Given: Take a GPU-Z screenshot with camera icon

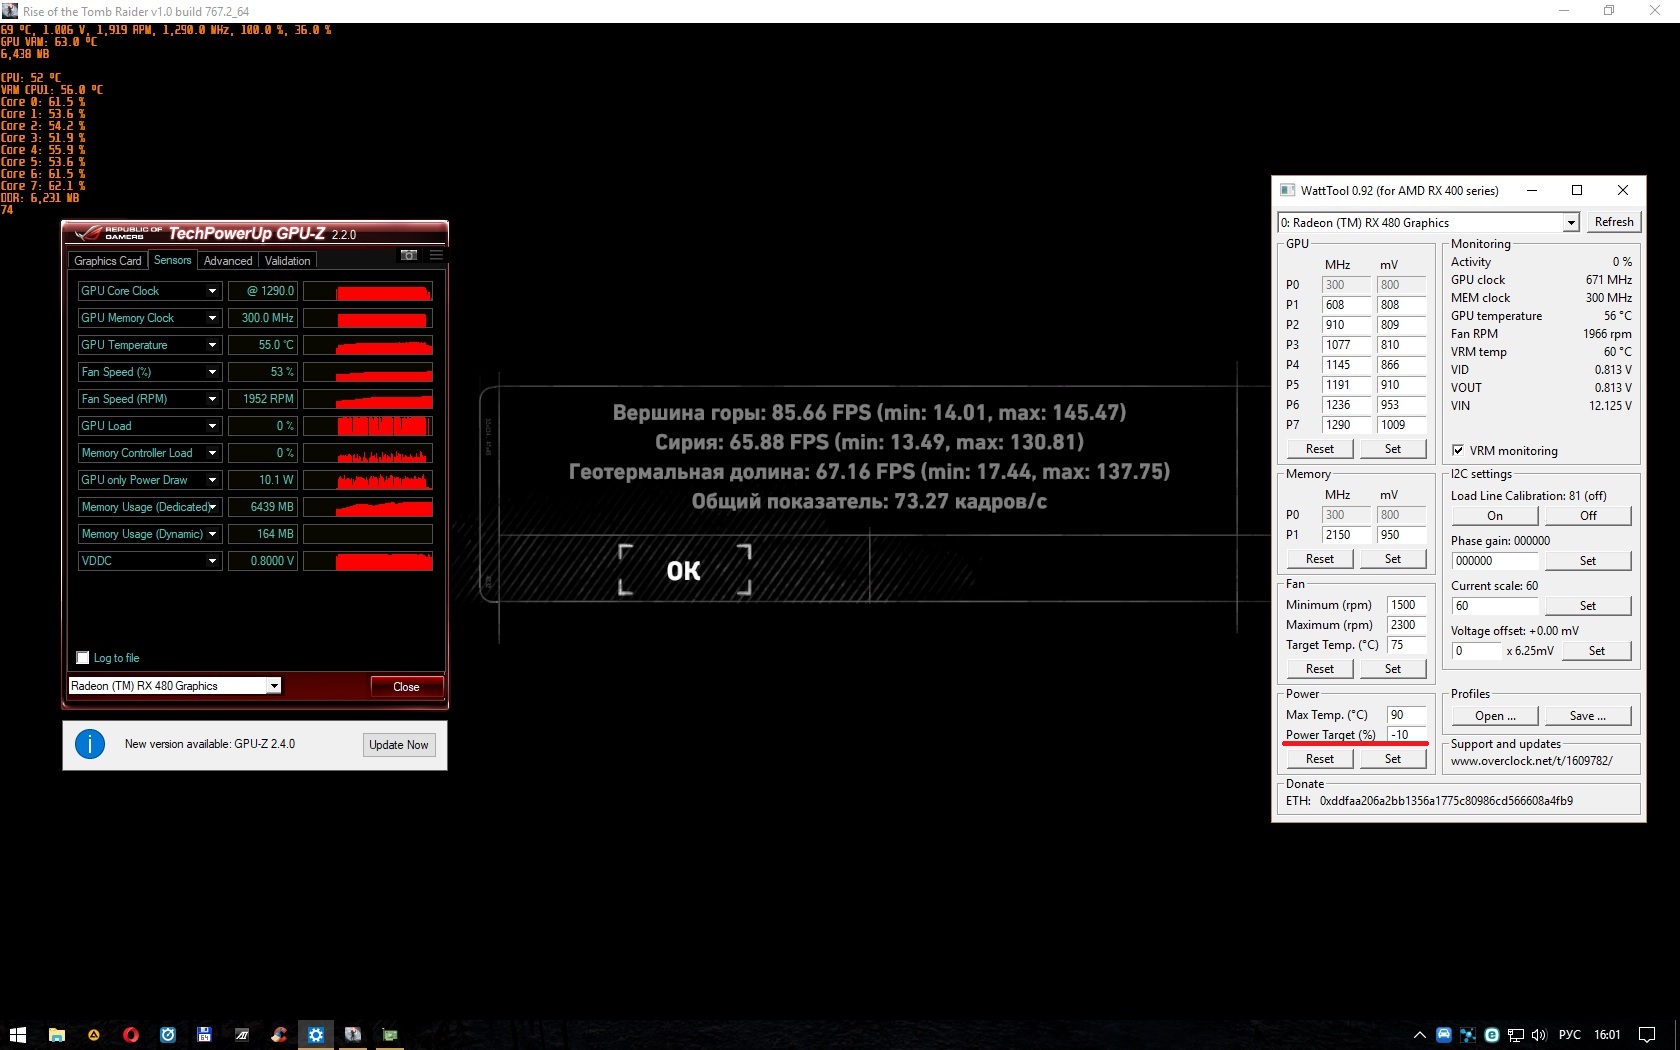Looking at the screenshot, I should pos(409,255).
